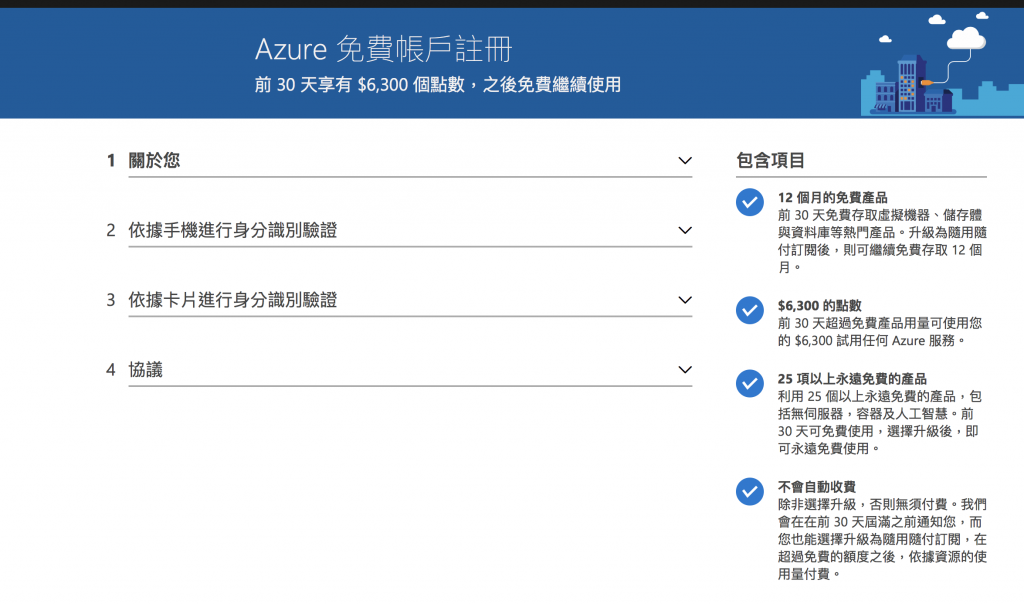The image size is (1024, 604).
Task: Open step 1 關於您 heading
Action: (x=154, y=161)
